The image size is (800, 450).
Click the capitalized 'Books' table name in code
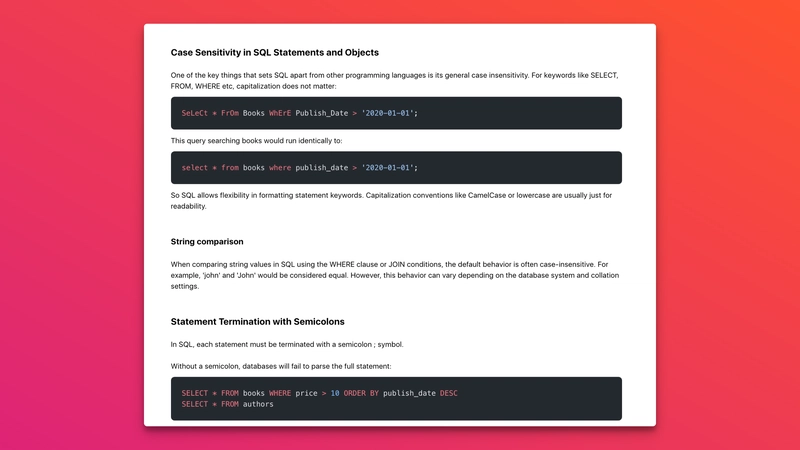pyautogui.click(x=254, y=113)
